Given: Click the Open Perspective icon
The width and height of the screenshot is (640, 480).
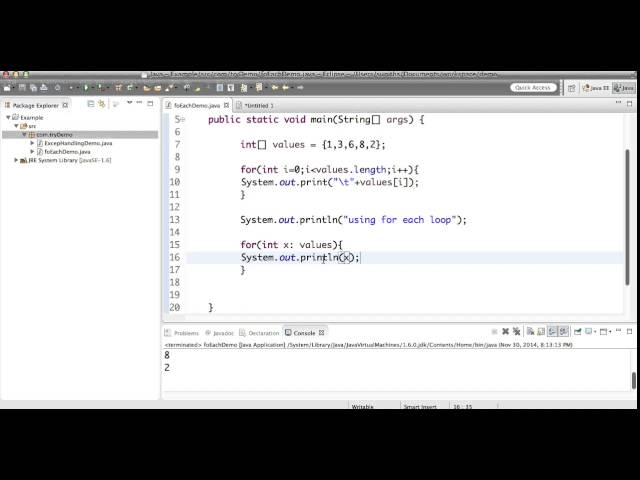Looking at the screenshot, I should click(571, 88).
